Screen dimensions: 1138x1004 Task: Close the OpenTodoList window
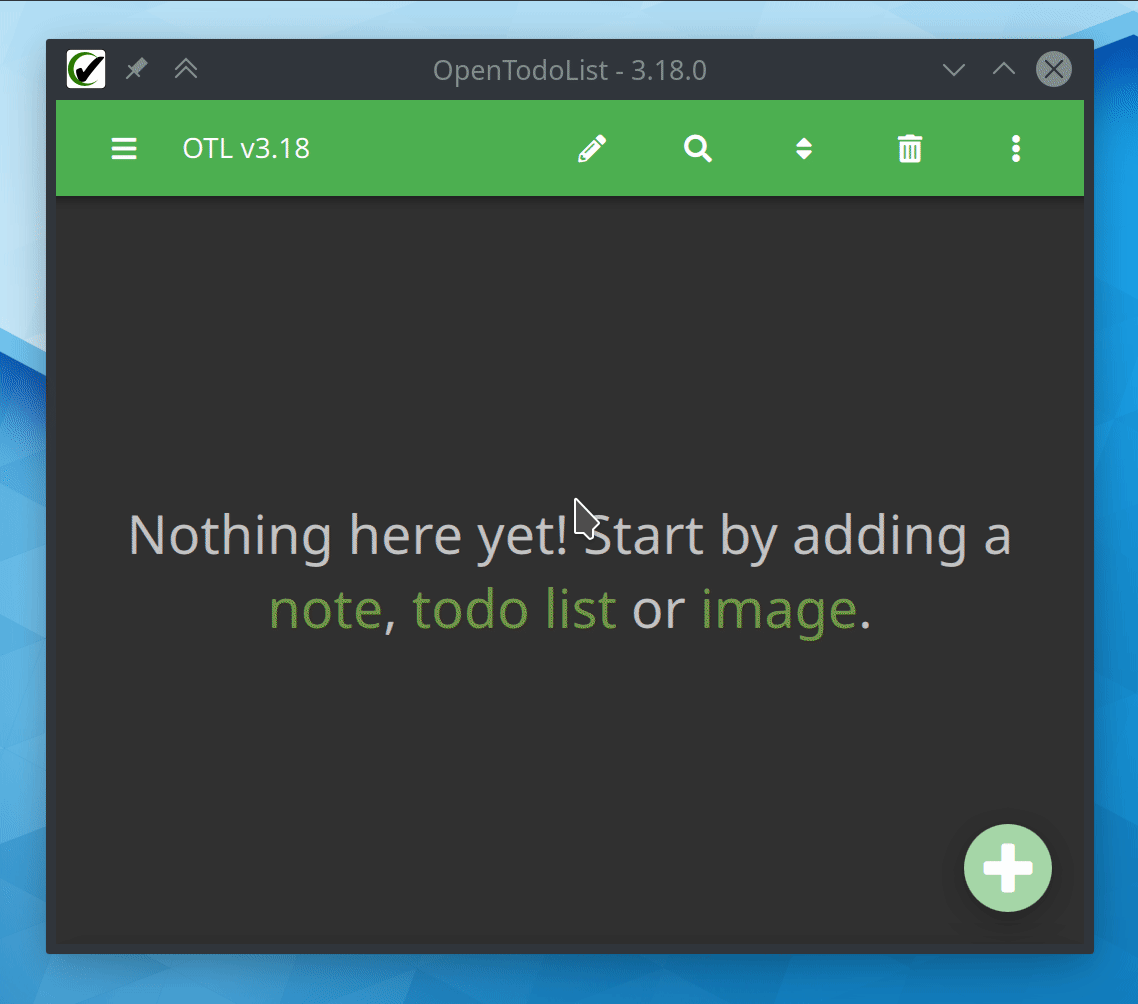pos(1053,69)
